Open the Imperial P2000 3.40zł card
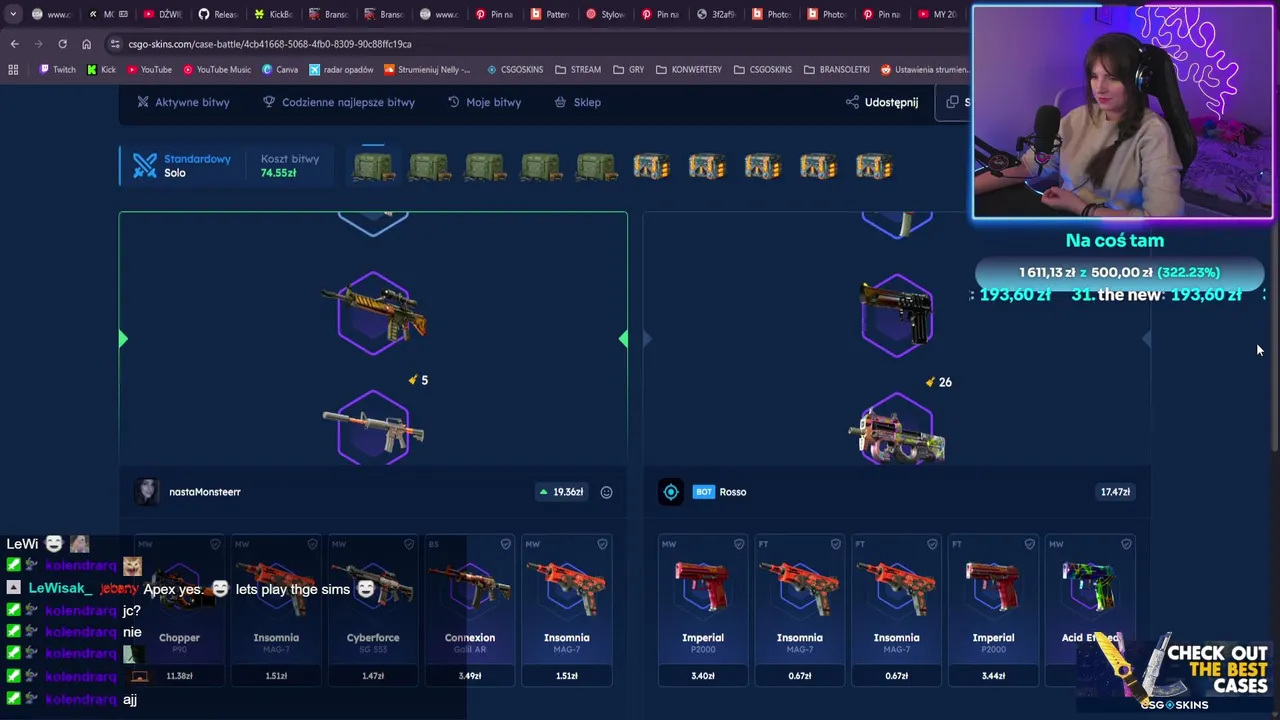 point(703,612)
